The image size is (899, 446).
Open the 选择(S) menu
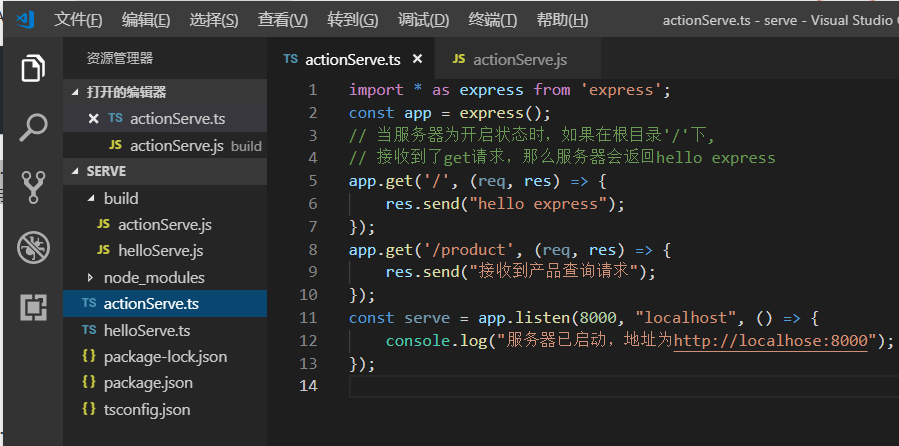pos(214,20)
